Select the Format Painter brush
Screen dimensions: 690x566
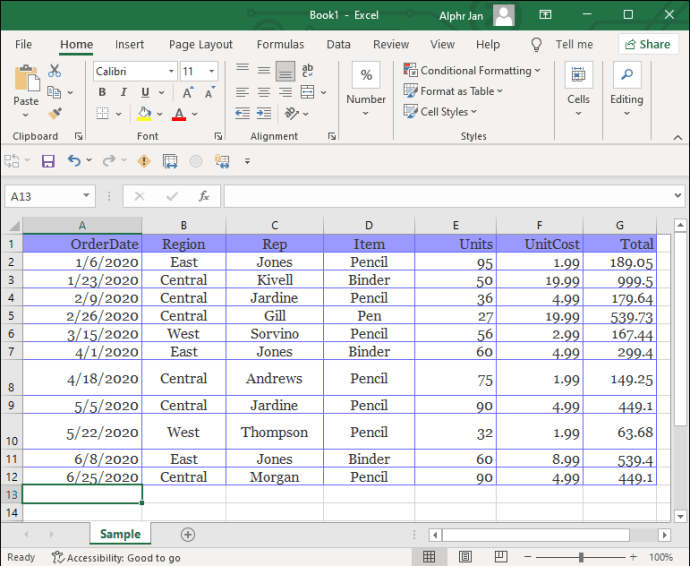54,113
